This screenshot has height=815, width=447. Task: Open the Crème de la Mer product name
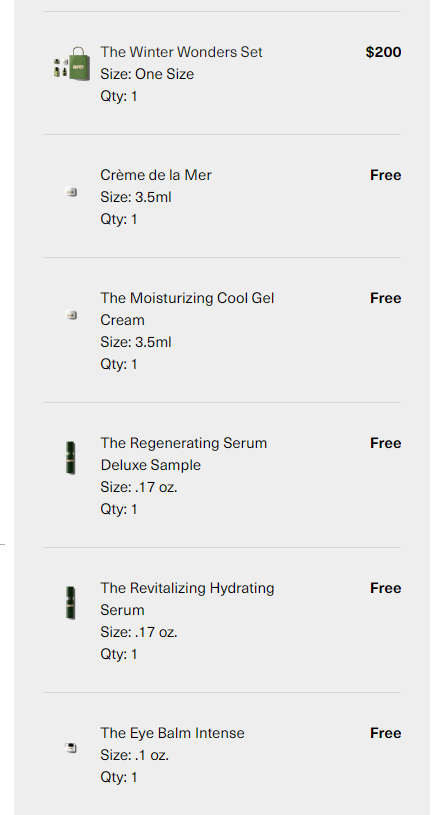156,175
